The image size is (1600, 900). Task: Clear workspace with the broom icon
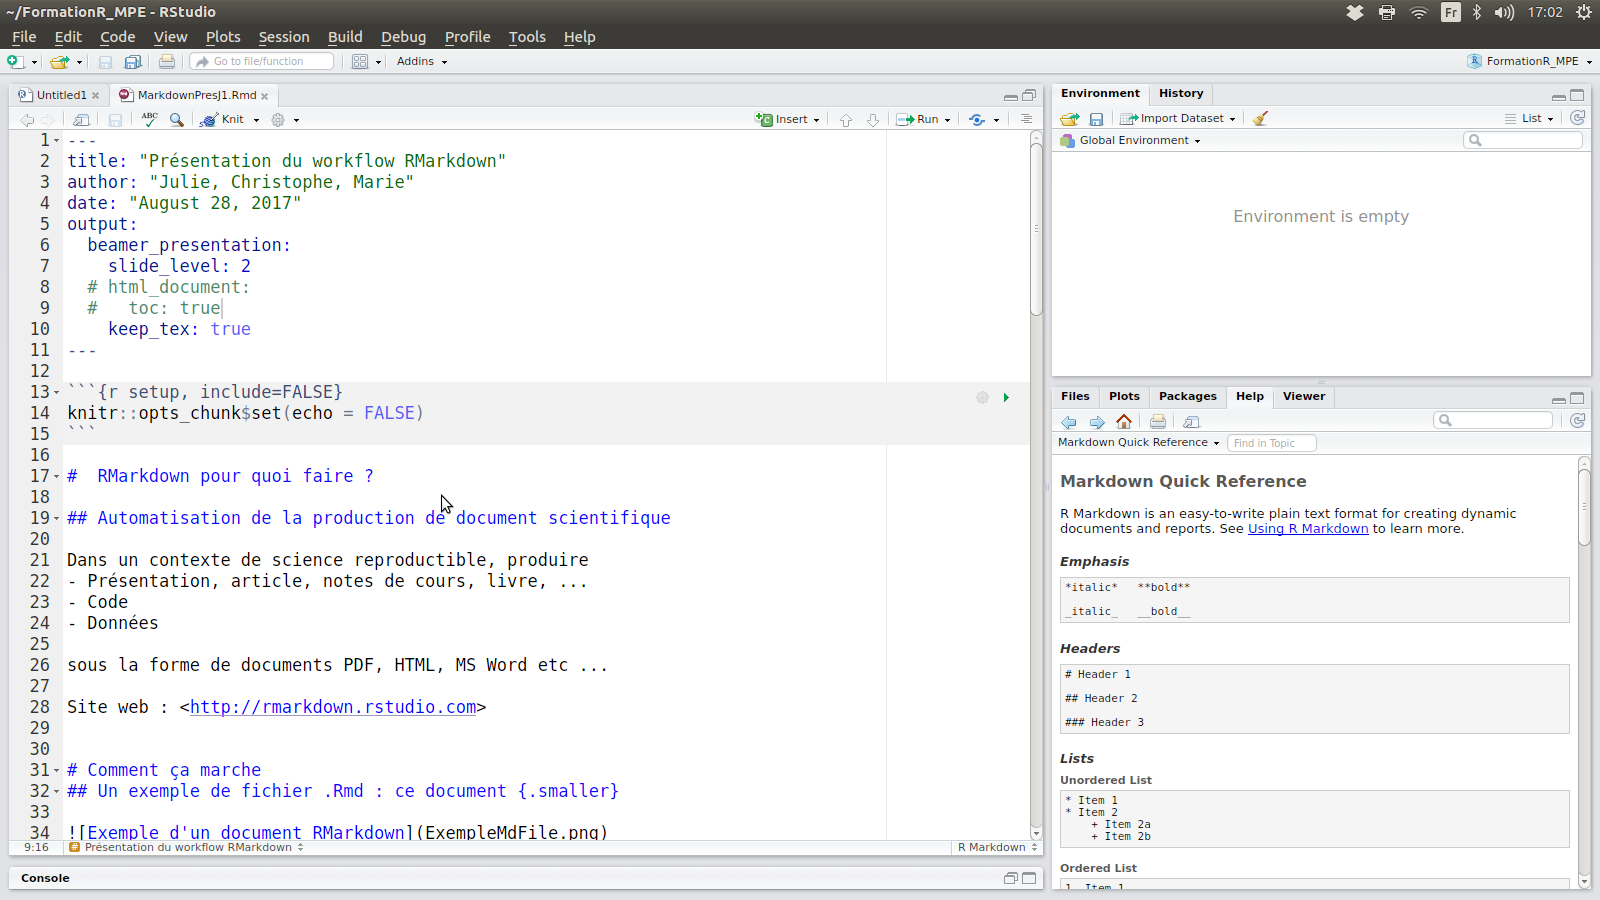point(1260,118)
